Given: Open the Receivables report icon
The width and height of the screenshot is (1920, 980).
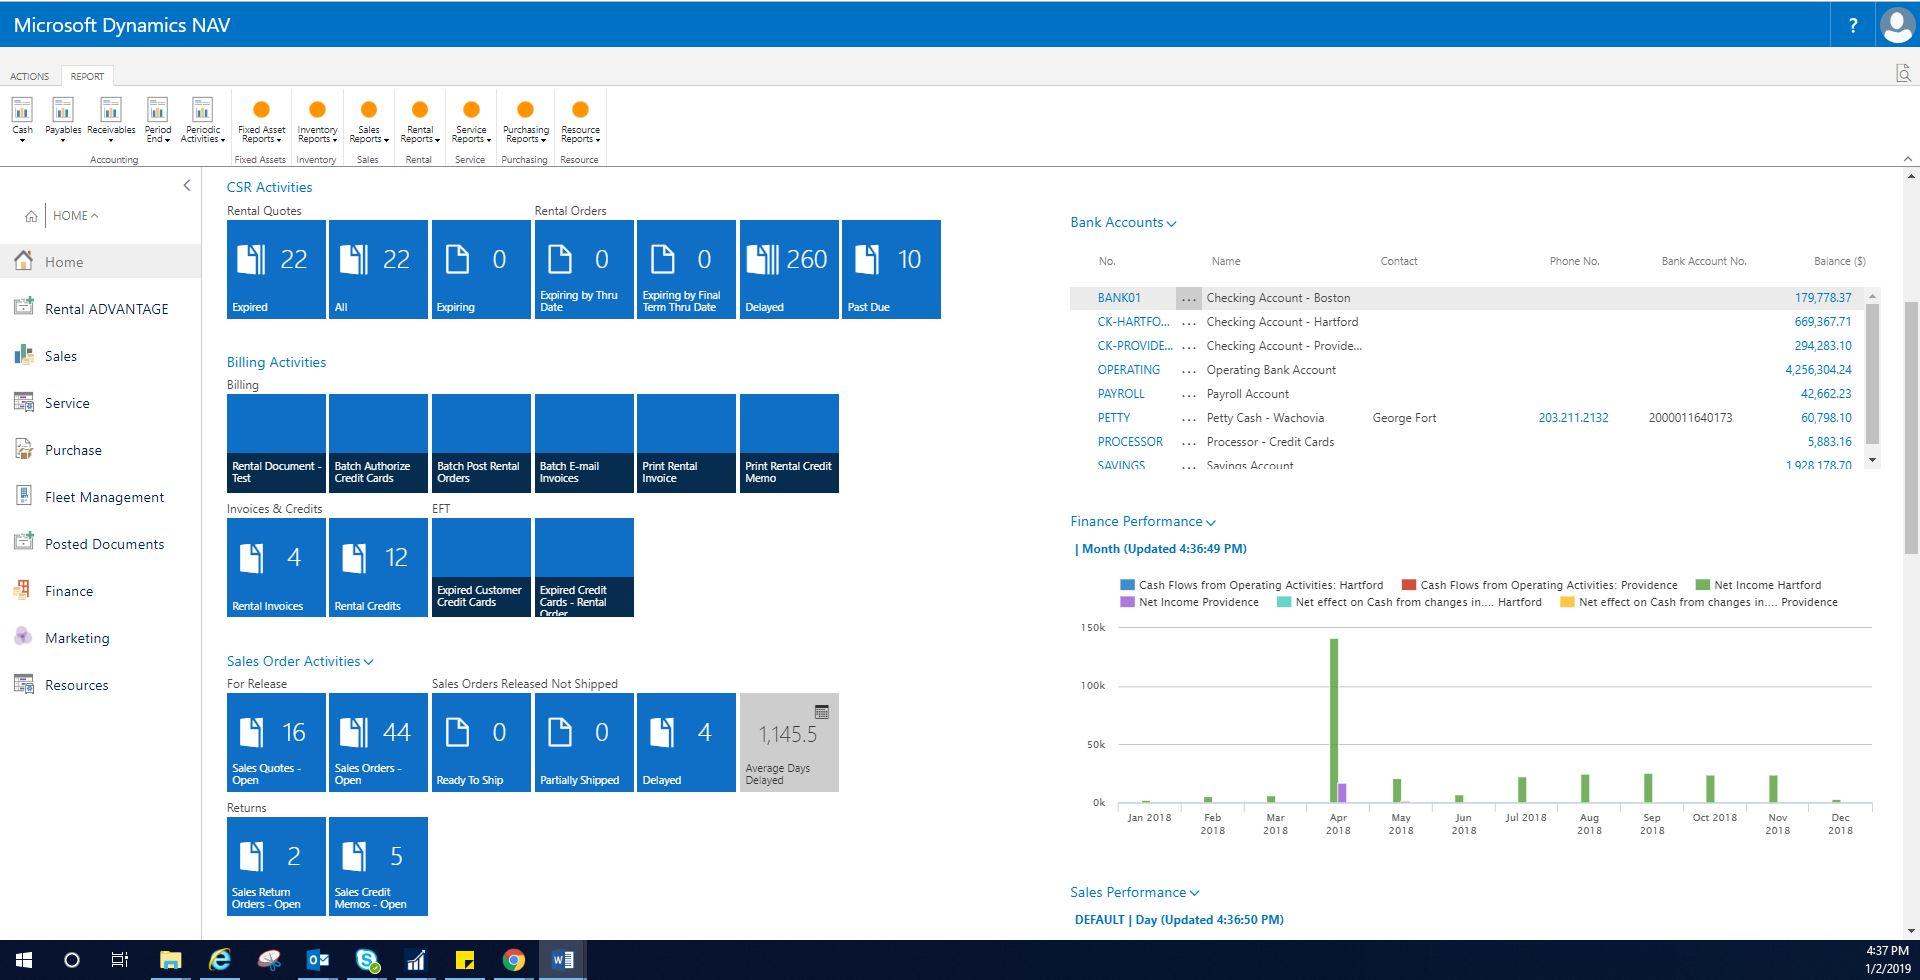Looking at the screenshot, I should [111, 109].
